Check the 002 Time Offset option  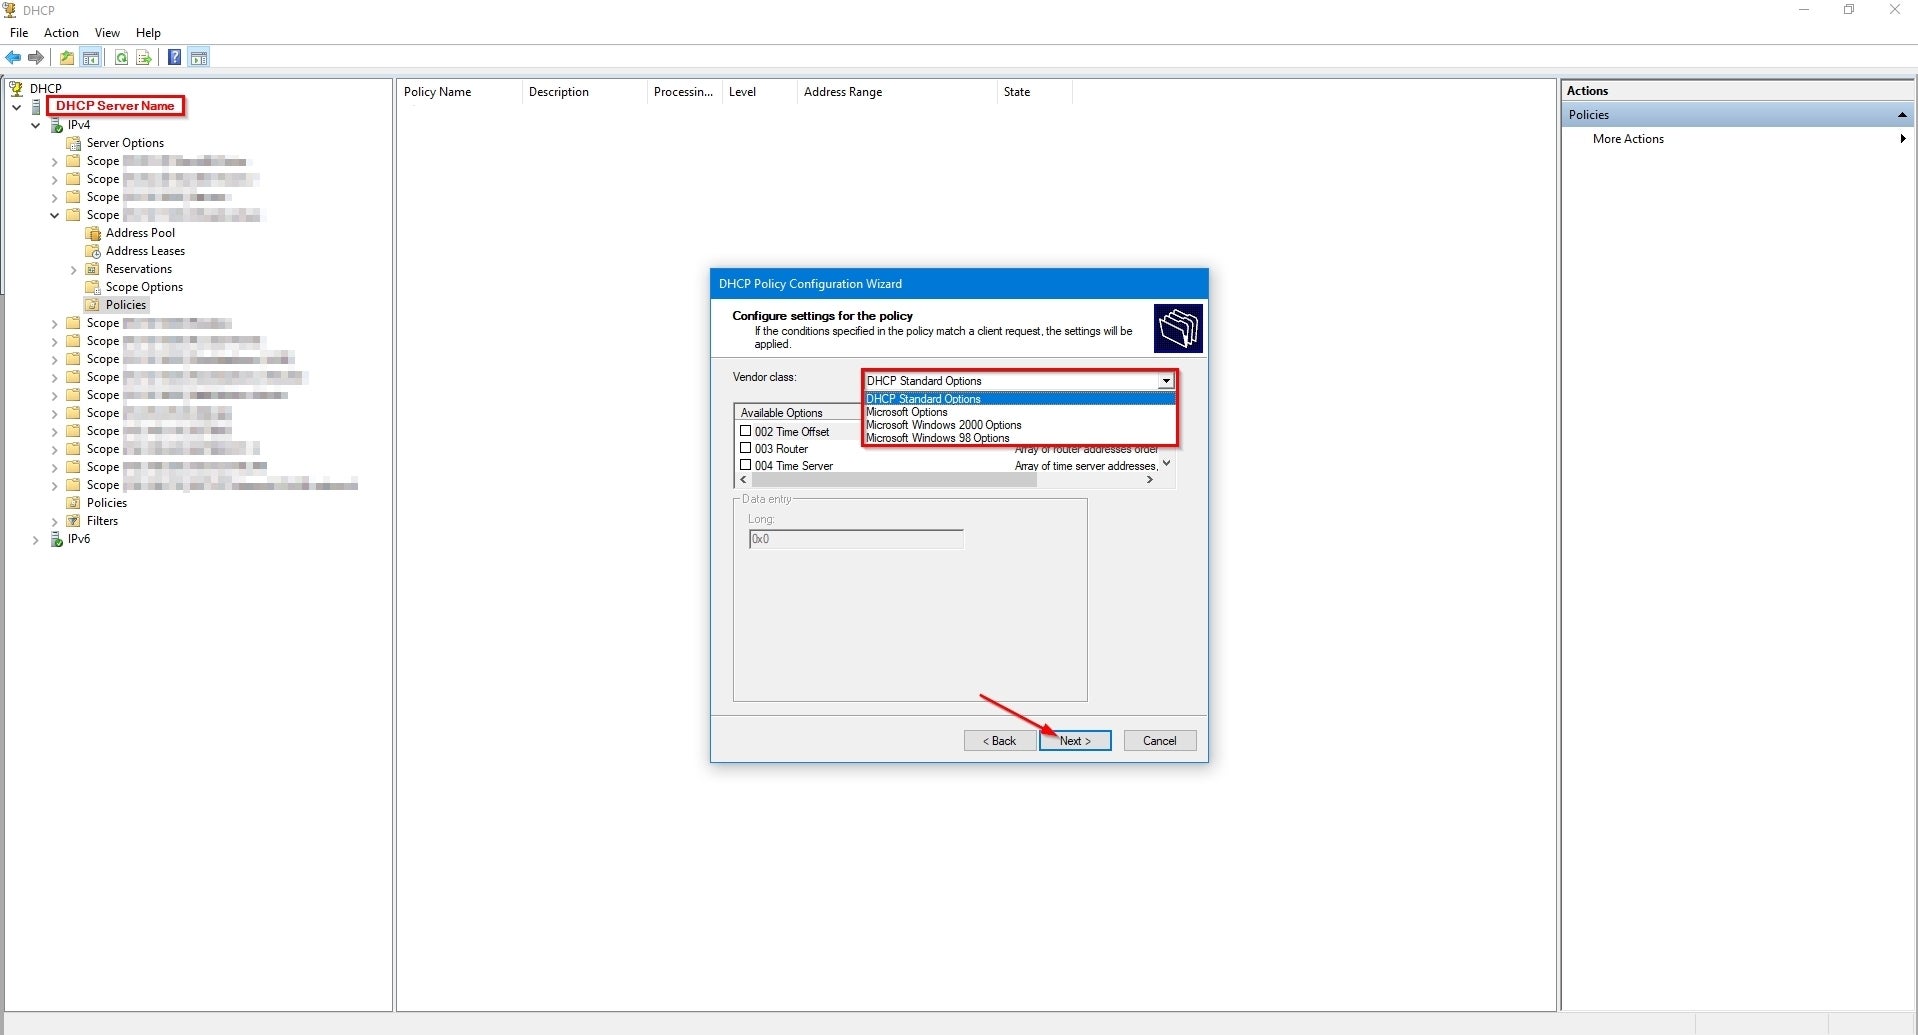point(745,431)
